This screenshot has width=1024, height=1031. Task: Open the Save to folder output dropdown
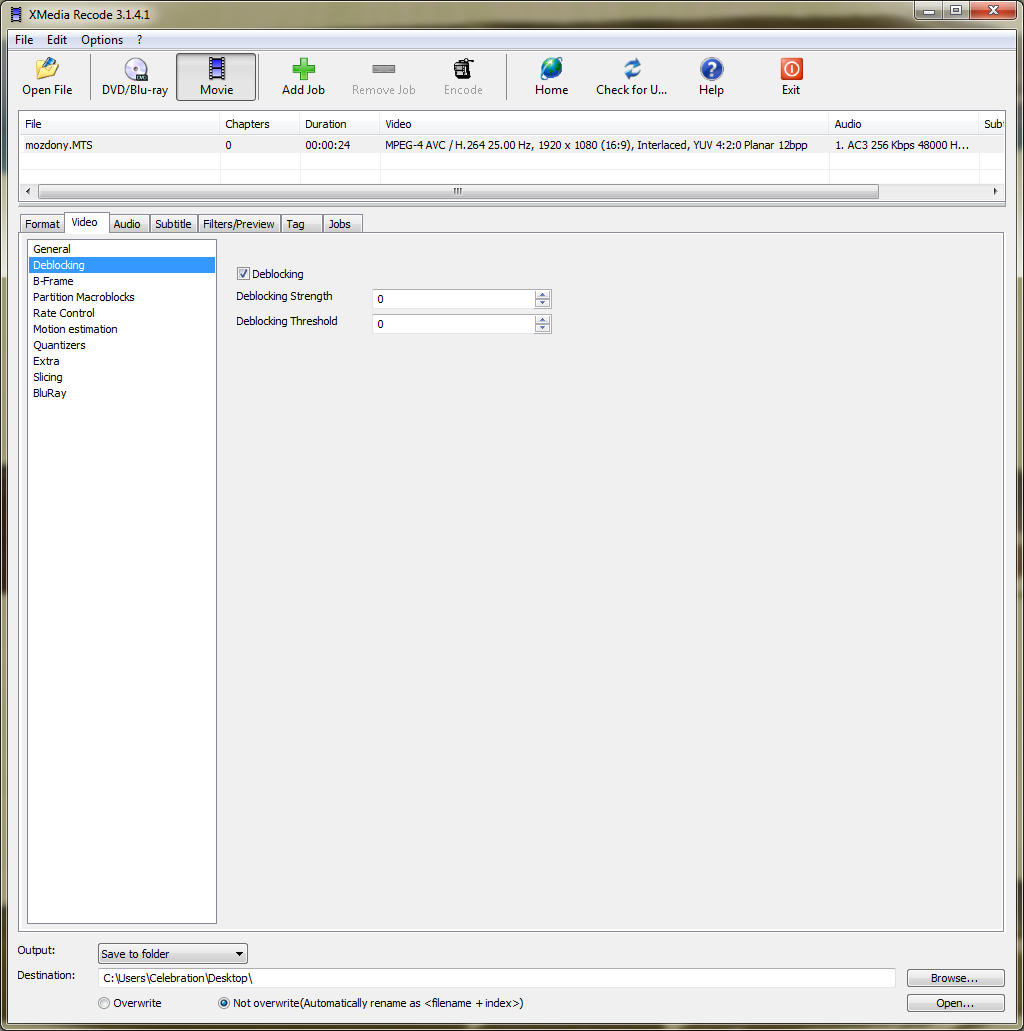click(173, 953)
